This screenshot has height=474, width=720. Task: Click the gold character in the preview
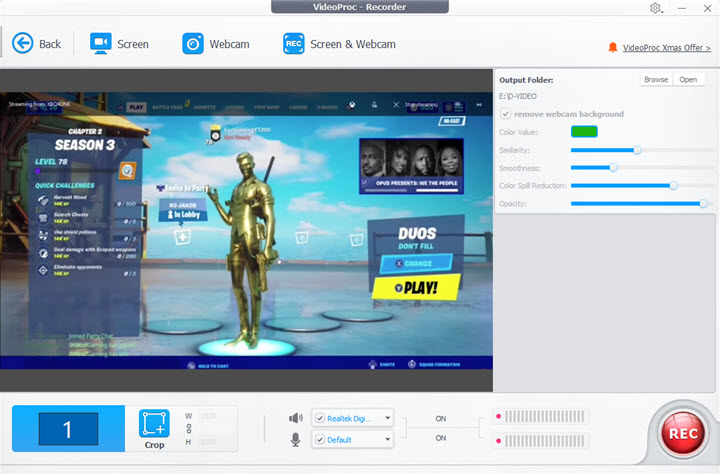247,250
